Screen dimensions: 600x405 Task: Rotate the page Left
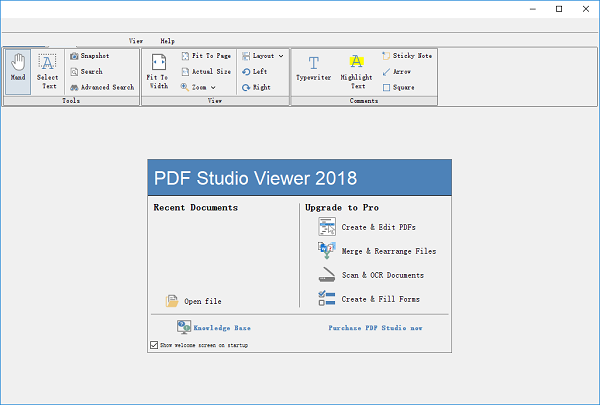(x=255, y=72)
